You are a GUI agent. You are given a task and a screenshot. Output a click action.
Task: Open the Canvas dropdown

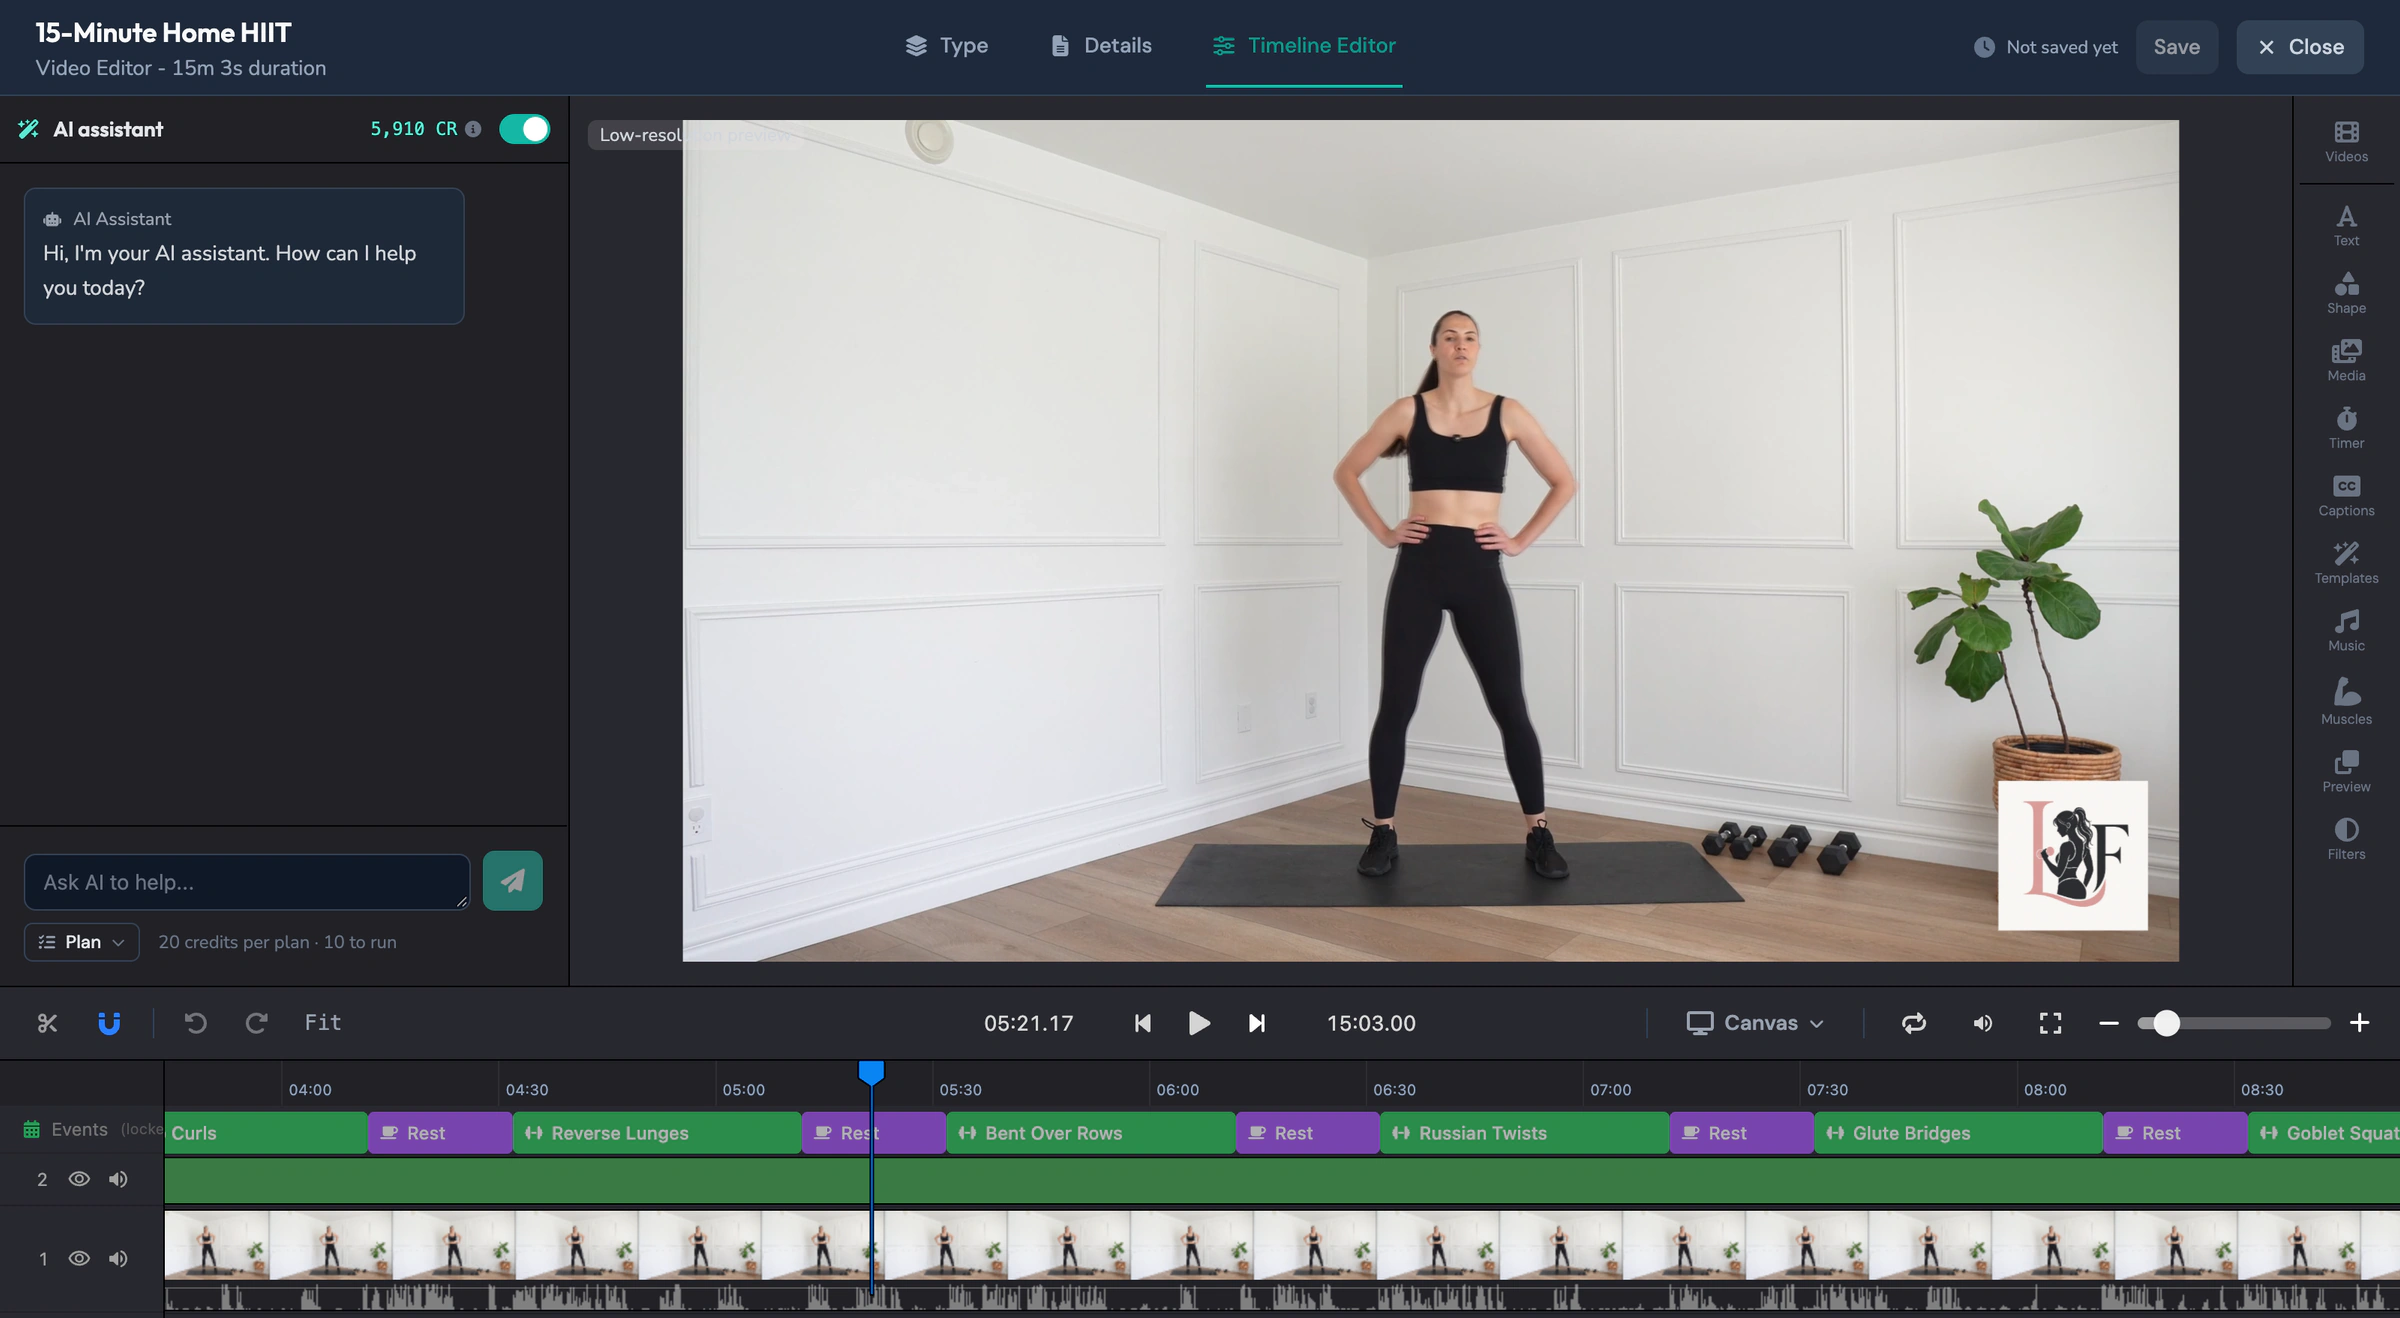[1755, 1022]
